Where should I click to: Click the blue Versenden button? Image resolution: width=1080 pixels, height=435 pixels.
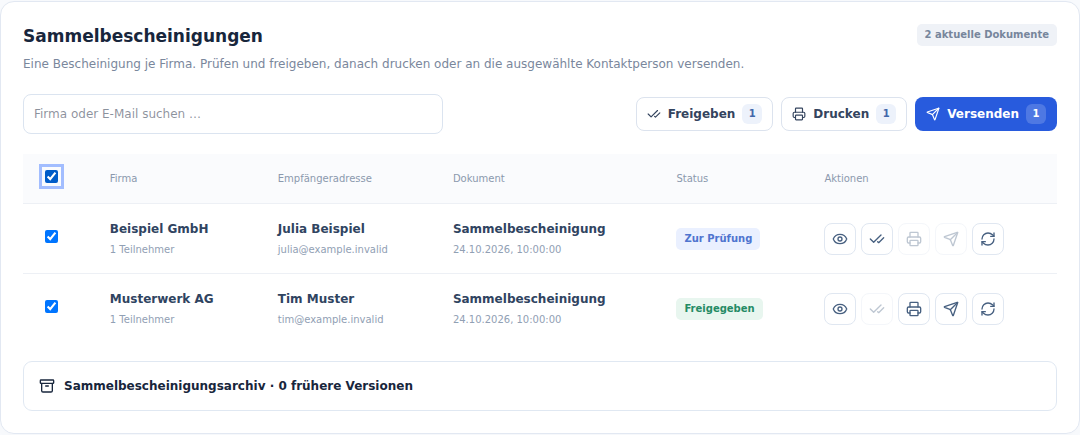[x=986, y=114]
